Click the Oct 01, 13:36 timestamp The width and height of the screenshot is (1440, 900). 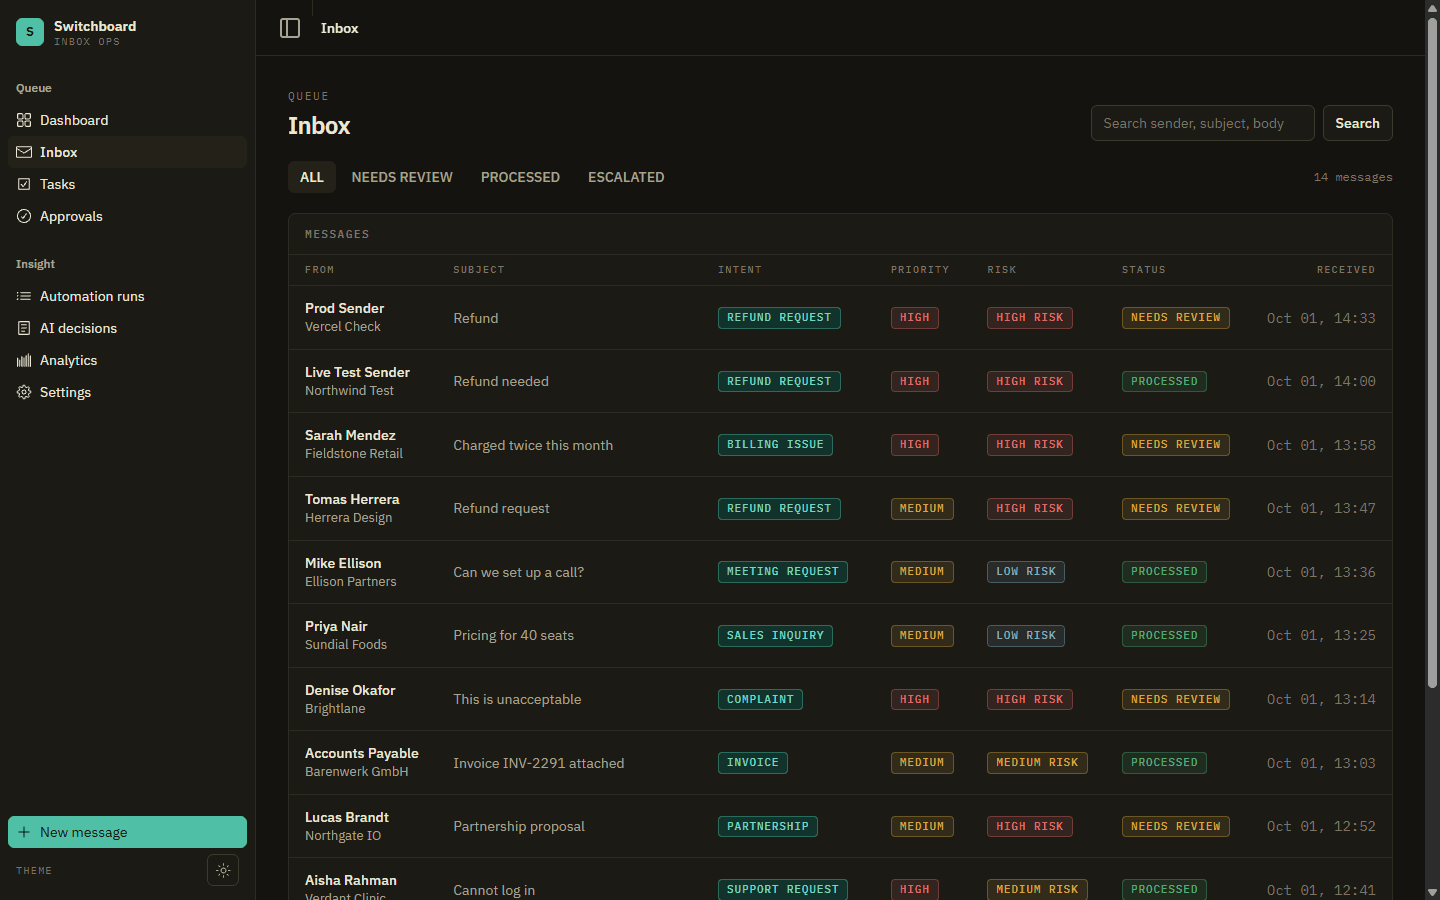pyautogui.click(x=1321, y=572)
